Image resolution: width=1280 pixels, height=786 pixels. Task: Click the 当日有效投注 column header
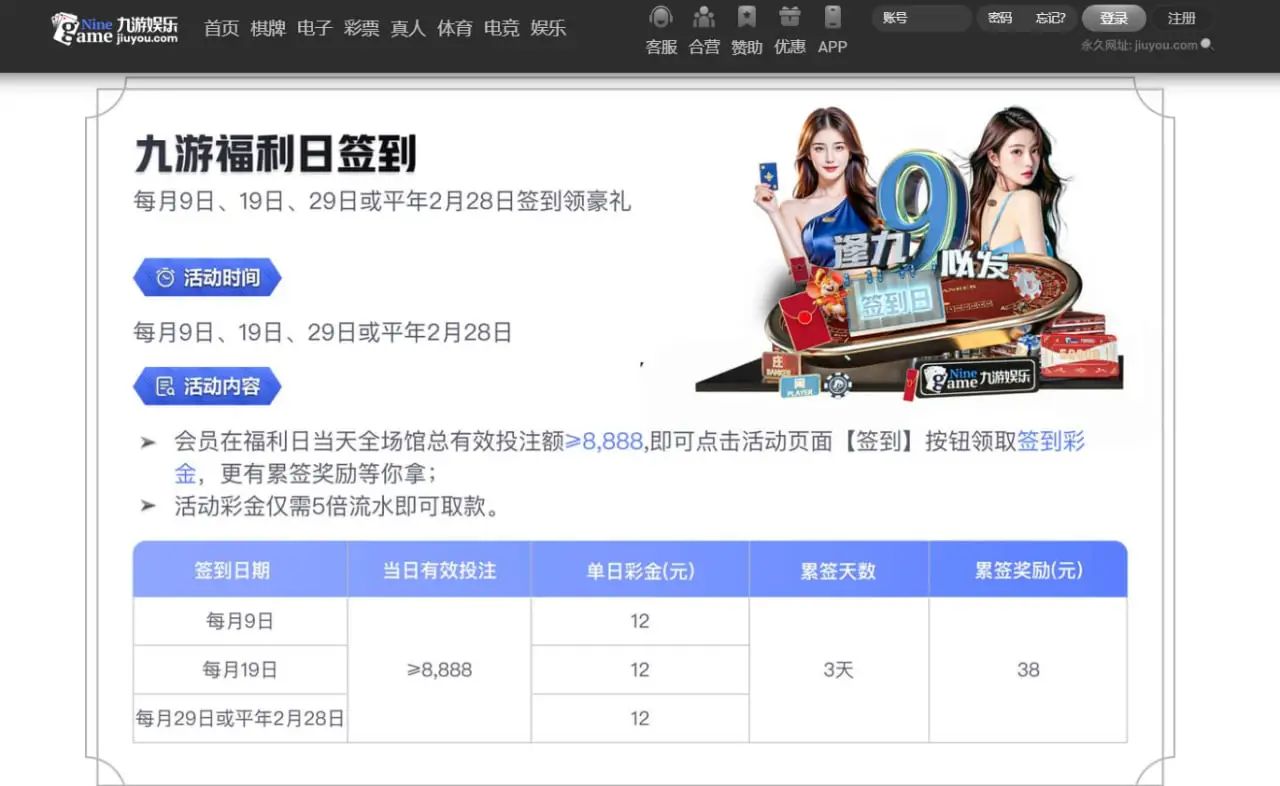(x=439, y=570)
